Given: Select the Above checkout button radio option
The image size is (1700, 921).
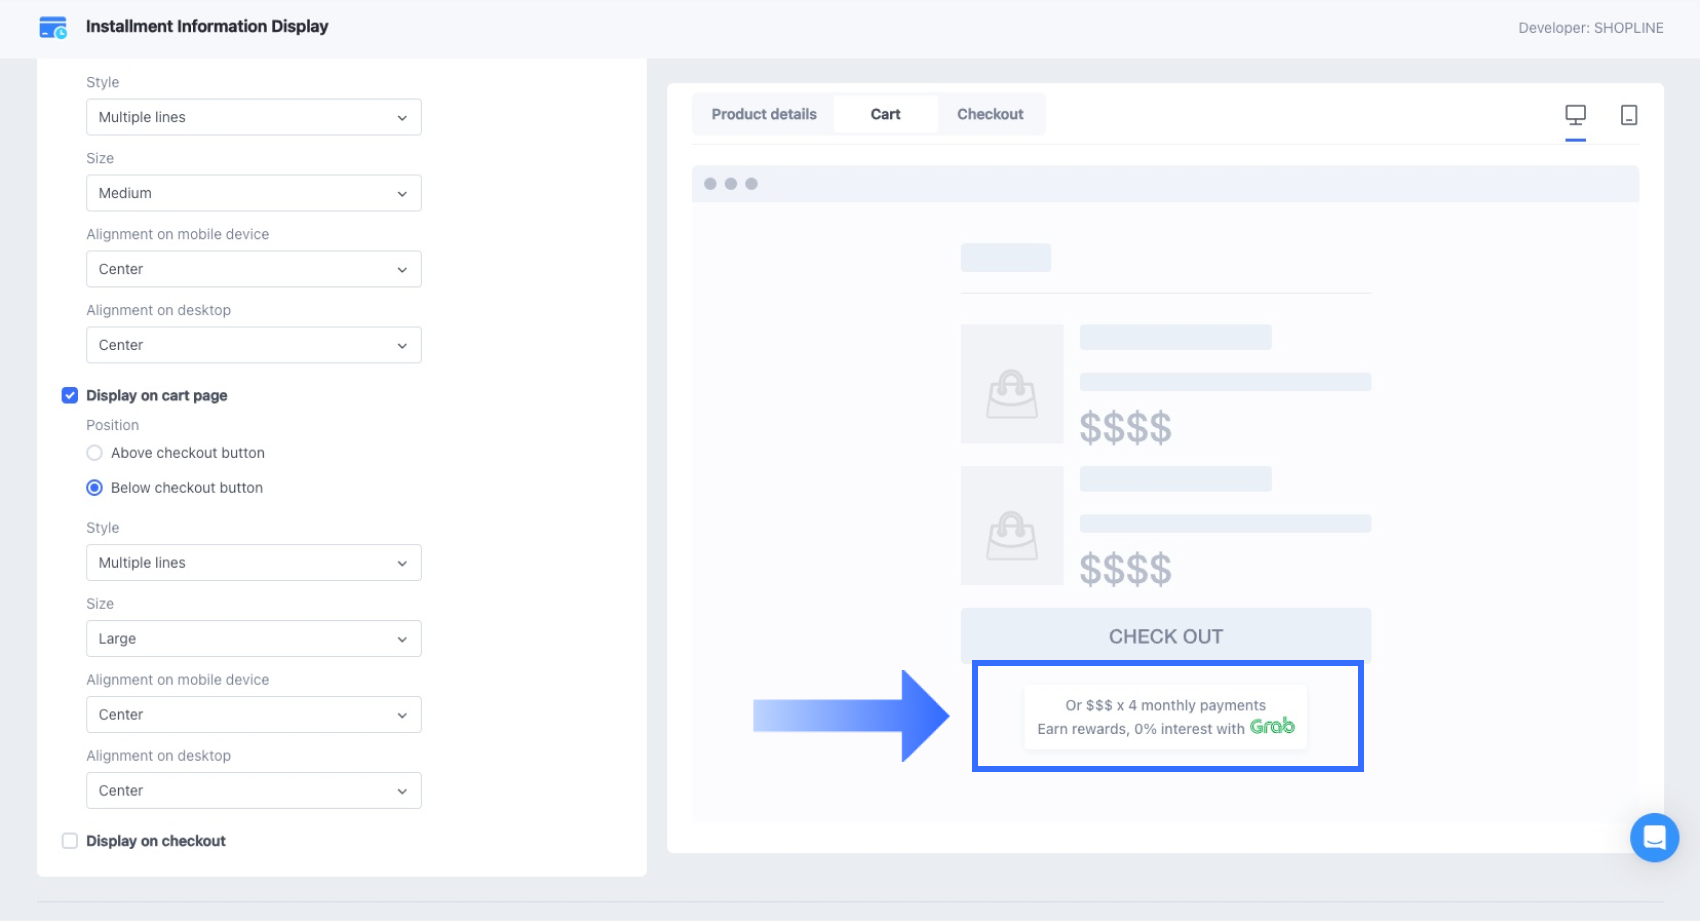Looking at the screenshot, I should [95, 453].
